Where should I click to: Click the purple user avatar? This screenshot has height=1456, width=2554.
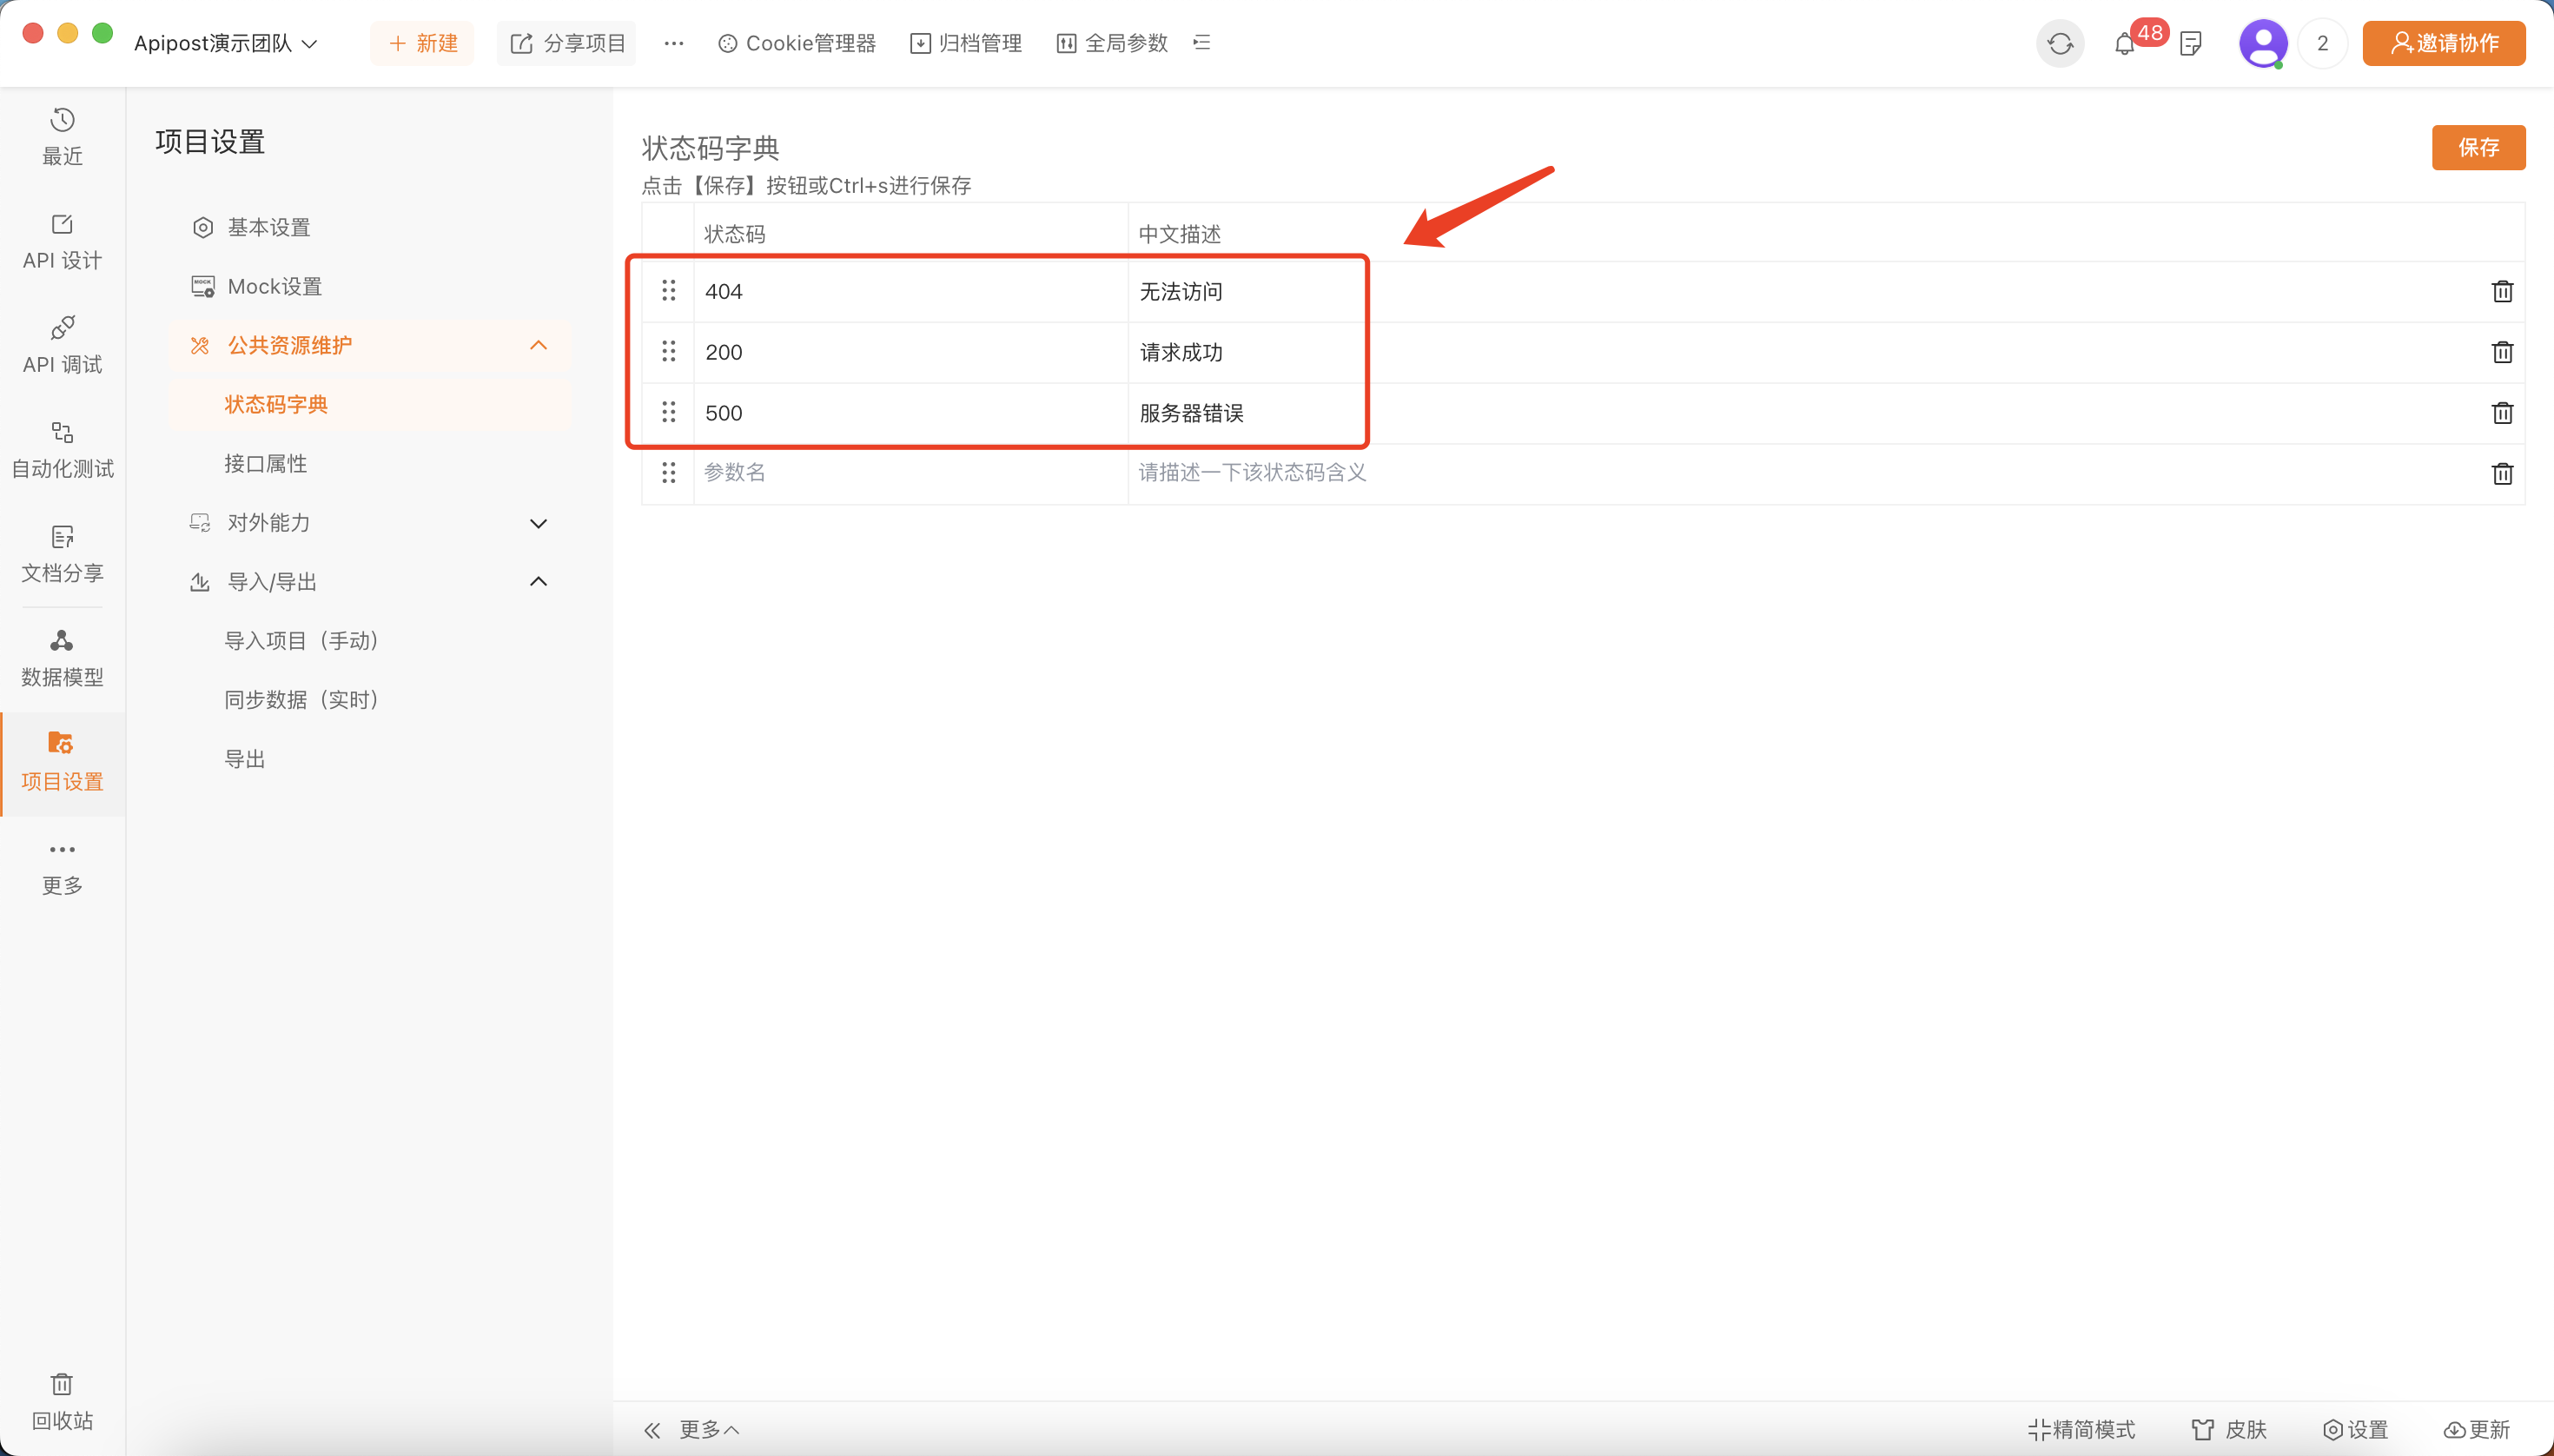pyautogui.click(x=2263, y=43)
